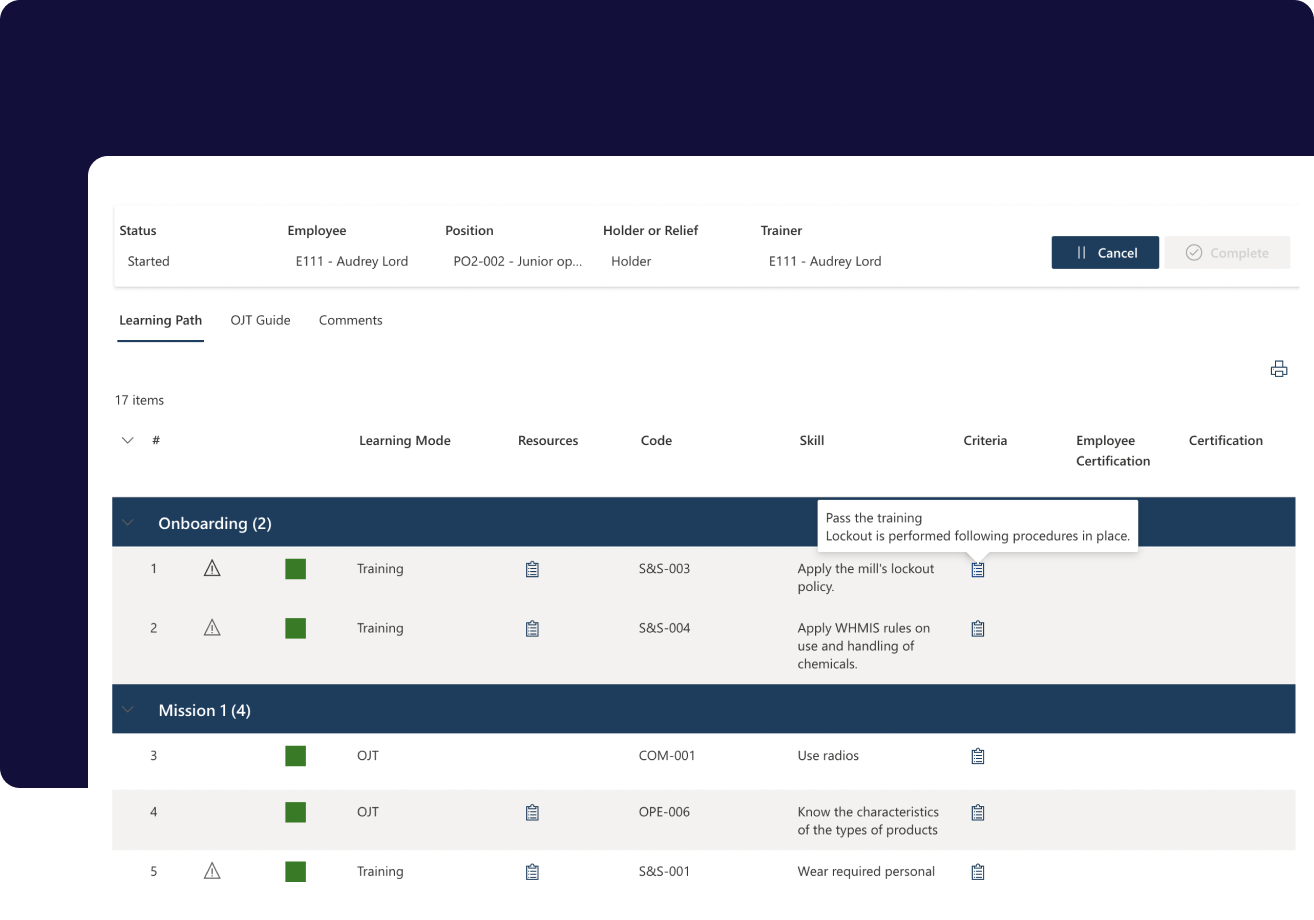Screen dimensions: 1314x920
Task: Open criteria icon for lockout policy skill
Action: (978, 569)
